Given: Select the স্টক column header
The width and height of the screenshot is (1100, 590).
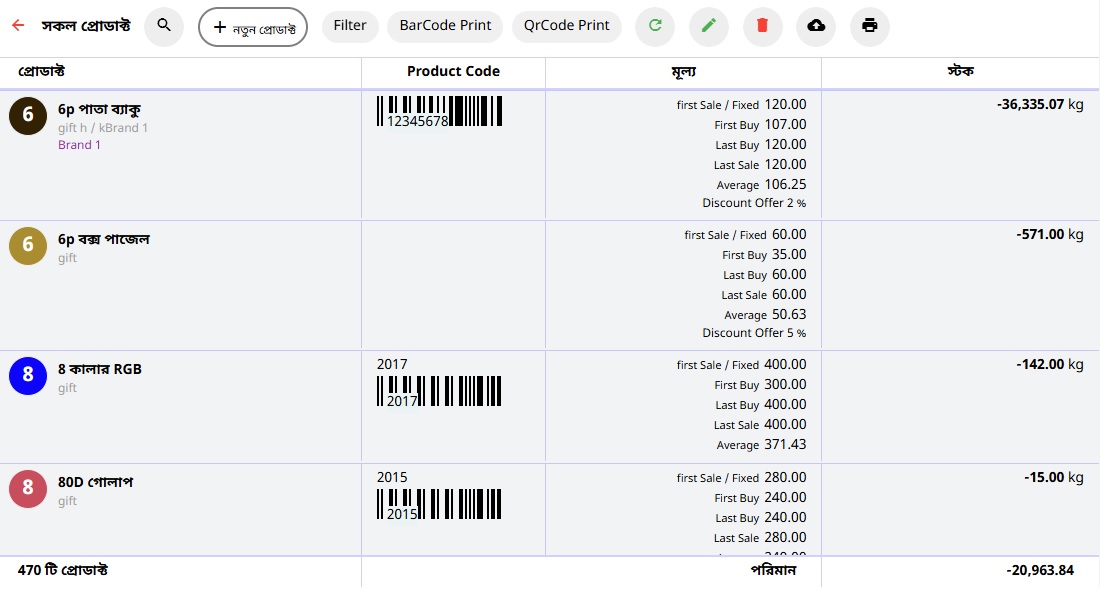Looking at the screenshot, I should coord(960,72).
